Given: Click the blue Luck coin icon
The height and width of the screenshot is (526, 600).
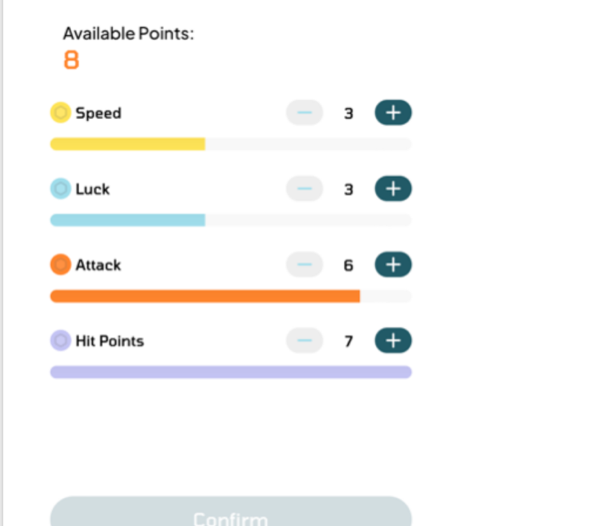Looking at the screenshot, I should [x=60, y=189].
